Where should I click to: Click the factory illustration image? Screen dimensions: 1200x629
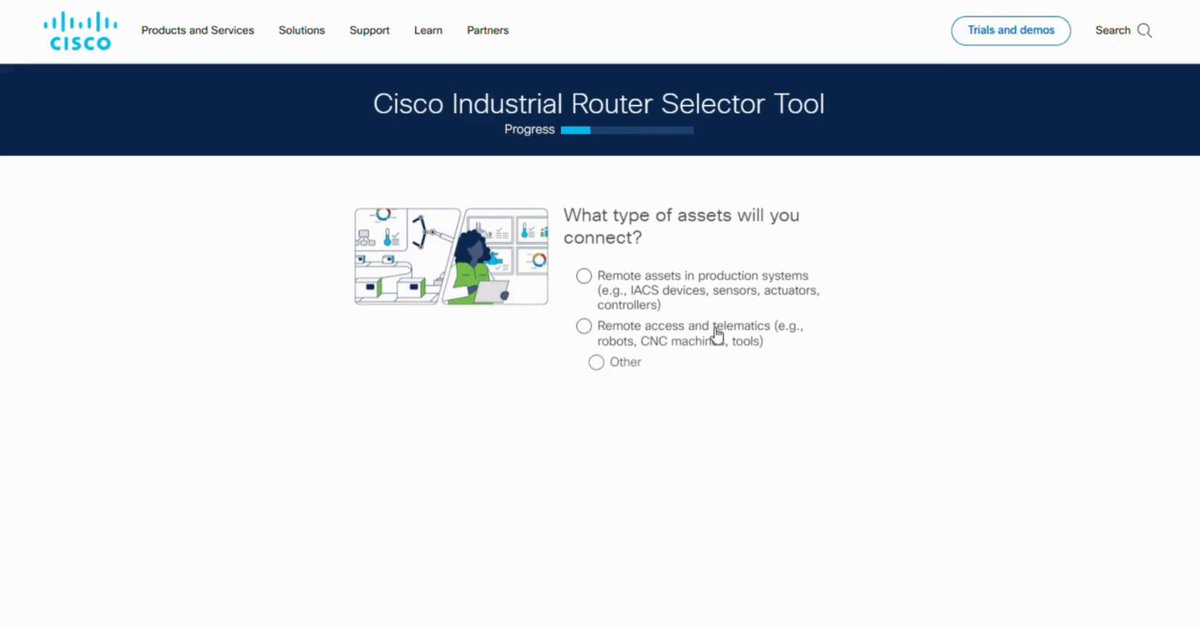click(451, 256)
